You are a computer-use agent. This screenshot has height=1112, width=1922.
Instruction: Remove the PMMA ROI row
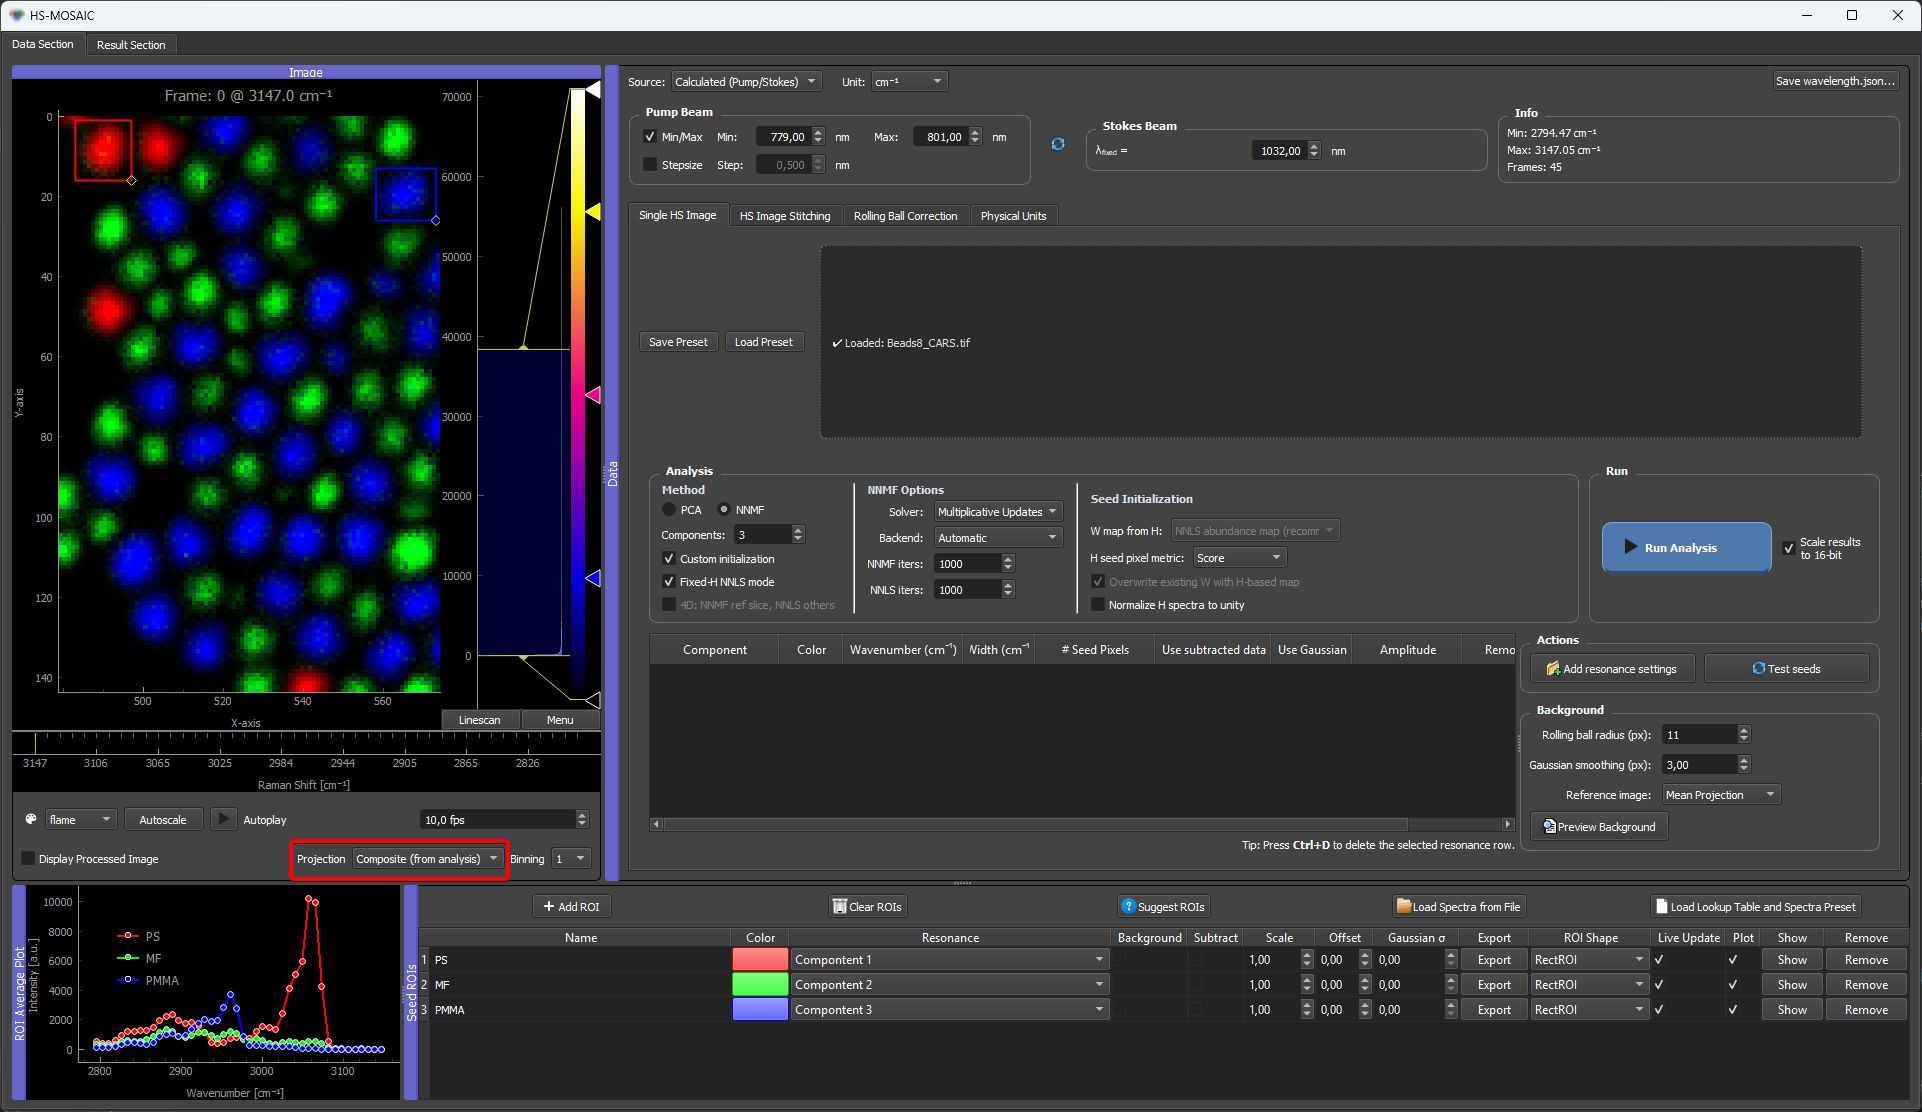(x=1866, y=1010)
